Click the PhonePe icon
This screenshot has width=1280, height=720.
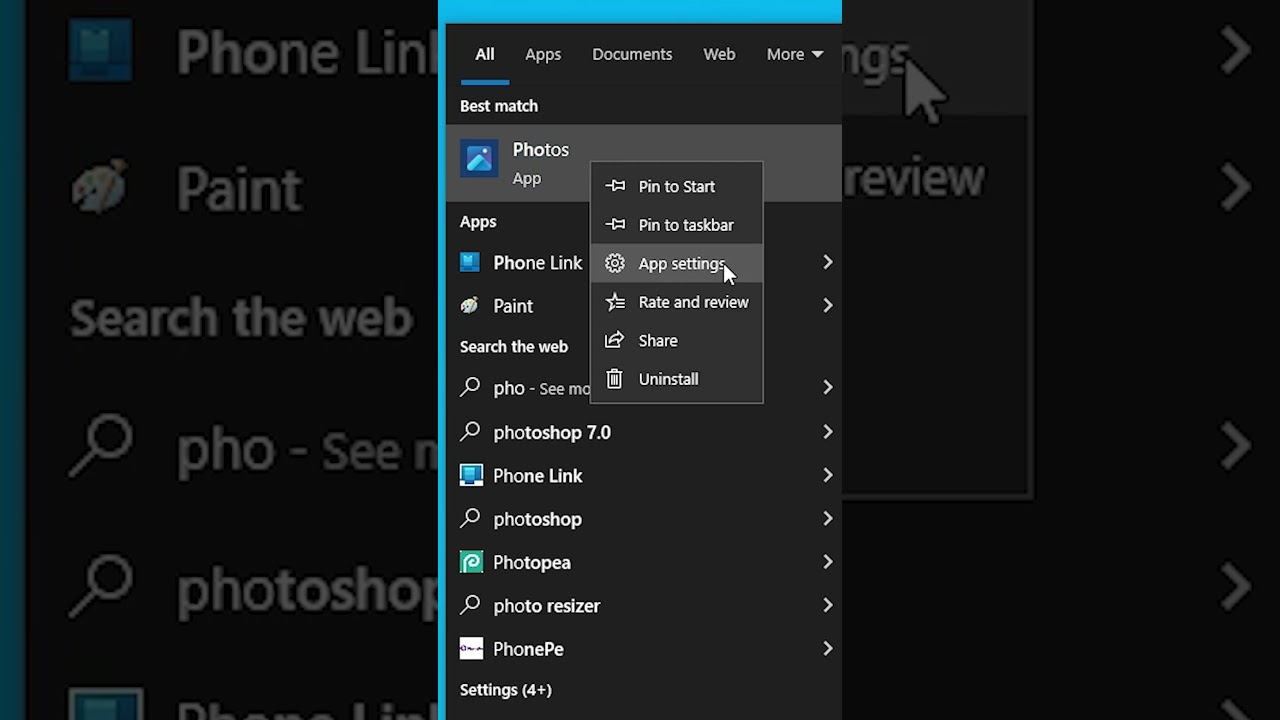pos(471,648)
